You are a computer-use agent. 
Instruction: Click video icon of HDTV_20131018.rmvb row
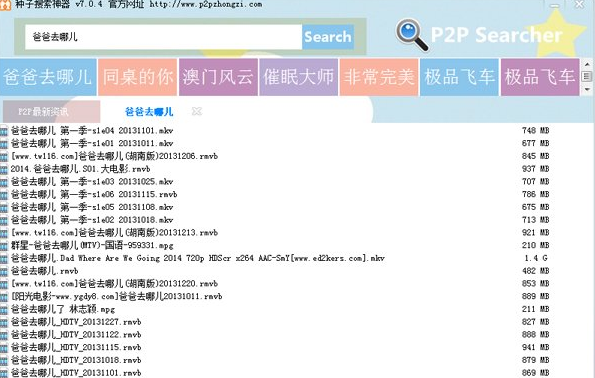click(4, 361)
